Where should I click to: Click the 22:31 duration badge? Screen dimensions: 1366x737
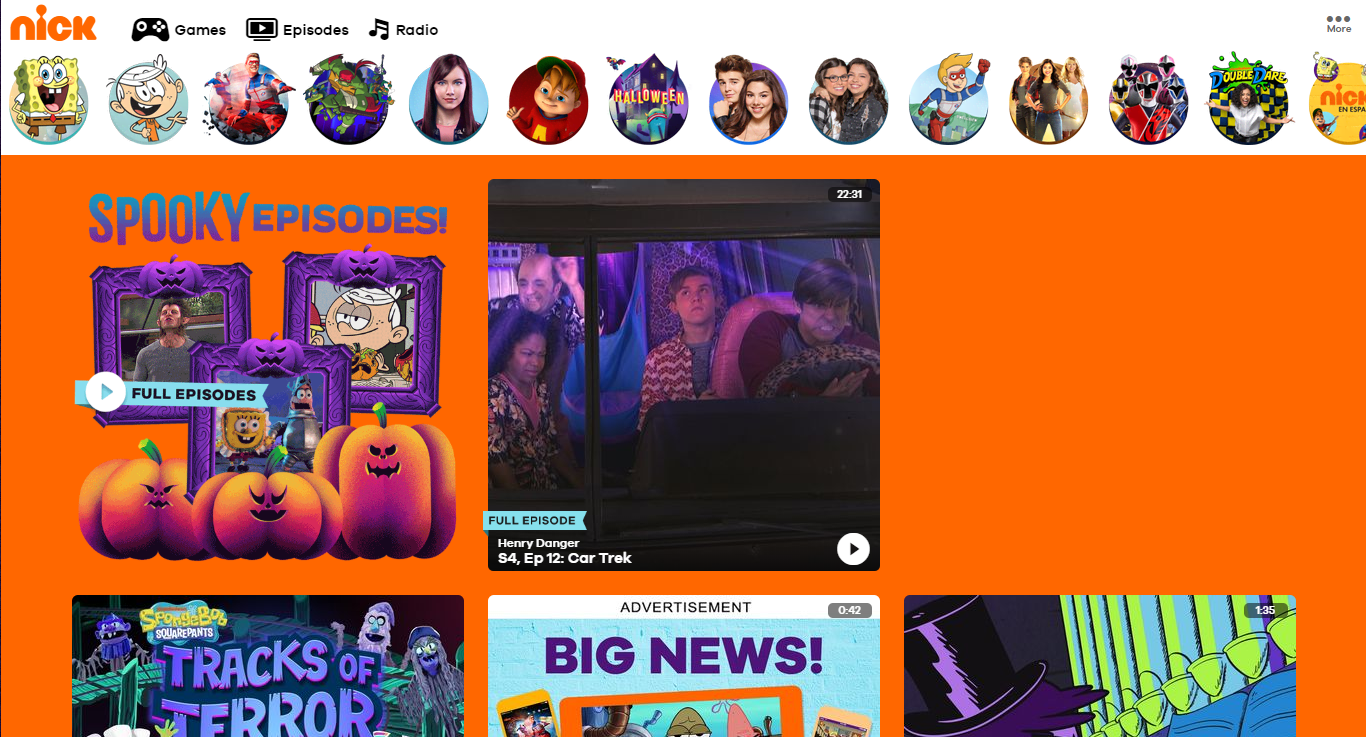pyautogui.click(x=849, y=194)
